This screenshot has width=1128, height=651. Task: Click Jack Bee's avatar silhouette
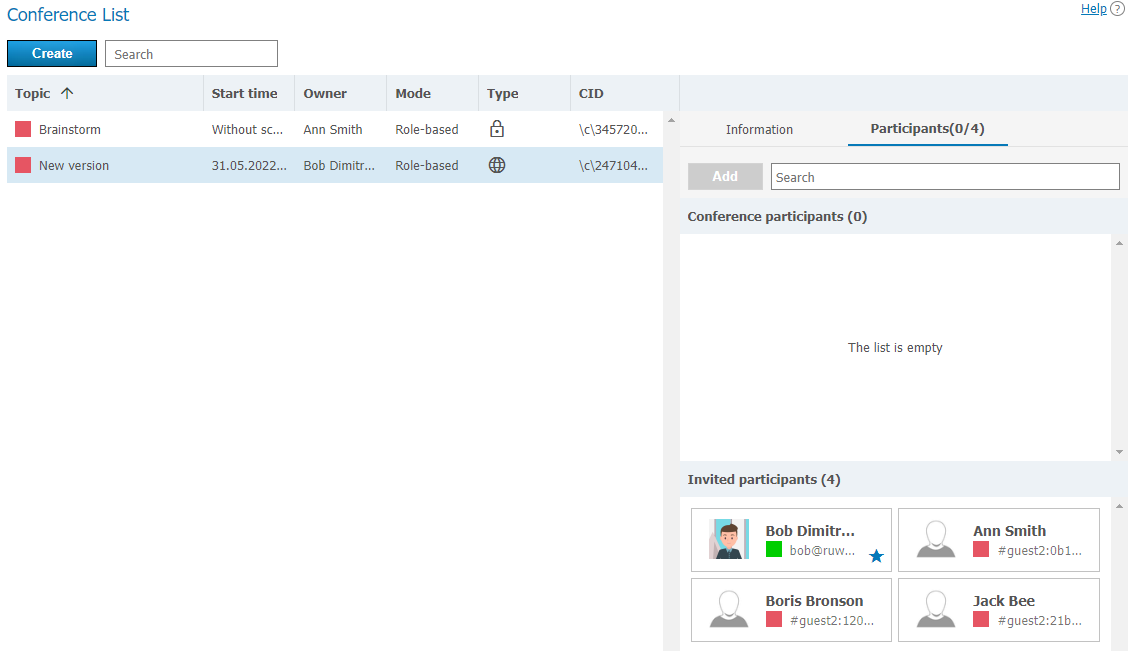[x=936, y=609]
